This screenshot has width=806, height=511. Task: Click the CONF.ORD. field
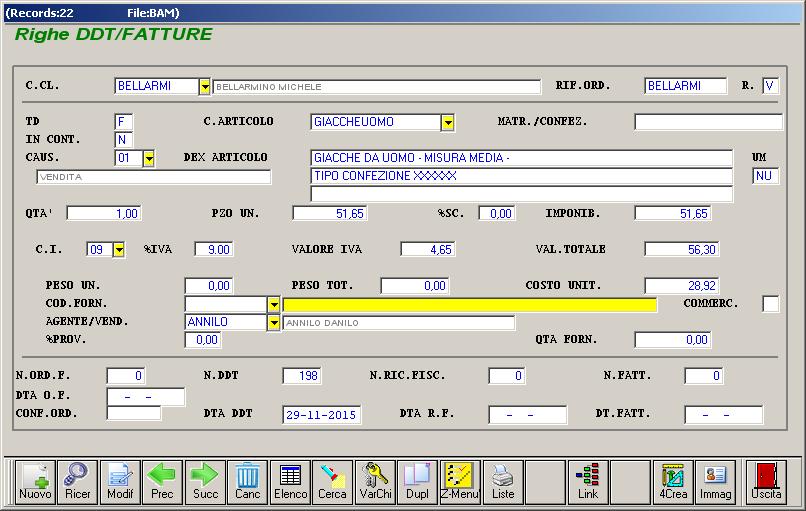(134, 413)
